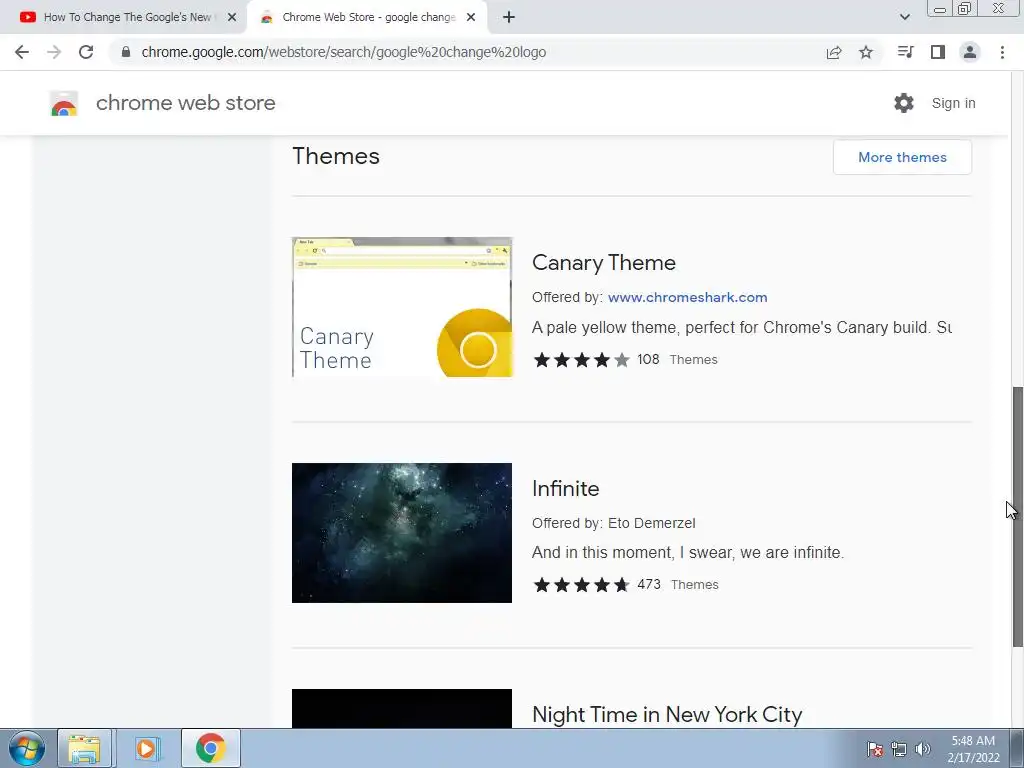Click the address bar URL
The image size is (1024, 768).
[x=344, y=52]
